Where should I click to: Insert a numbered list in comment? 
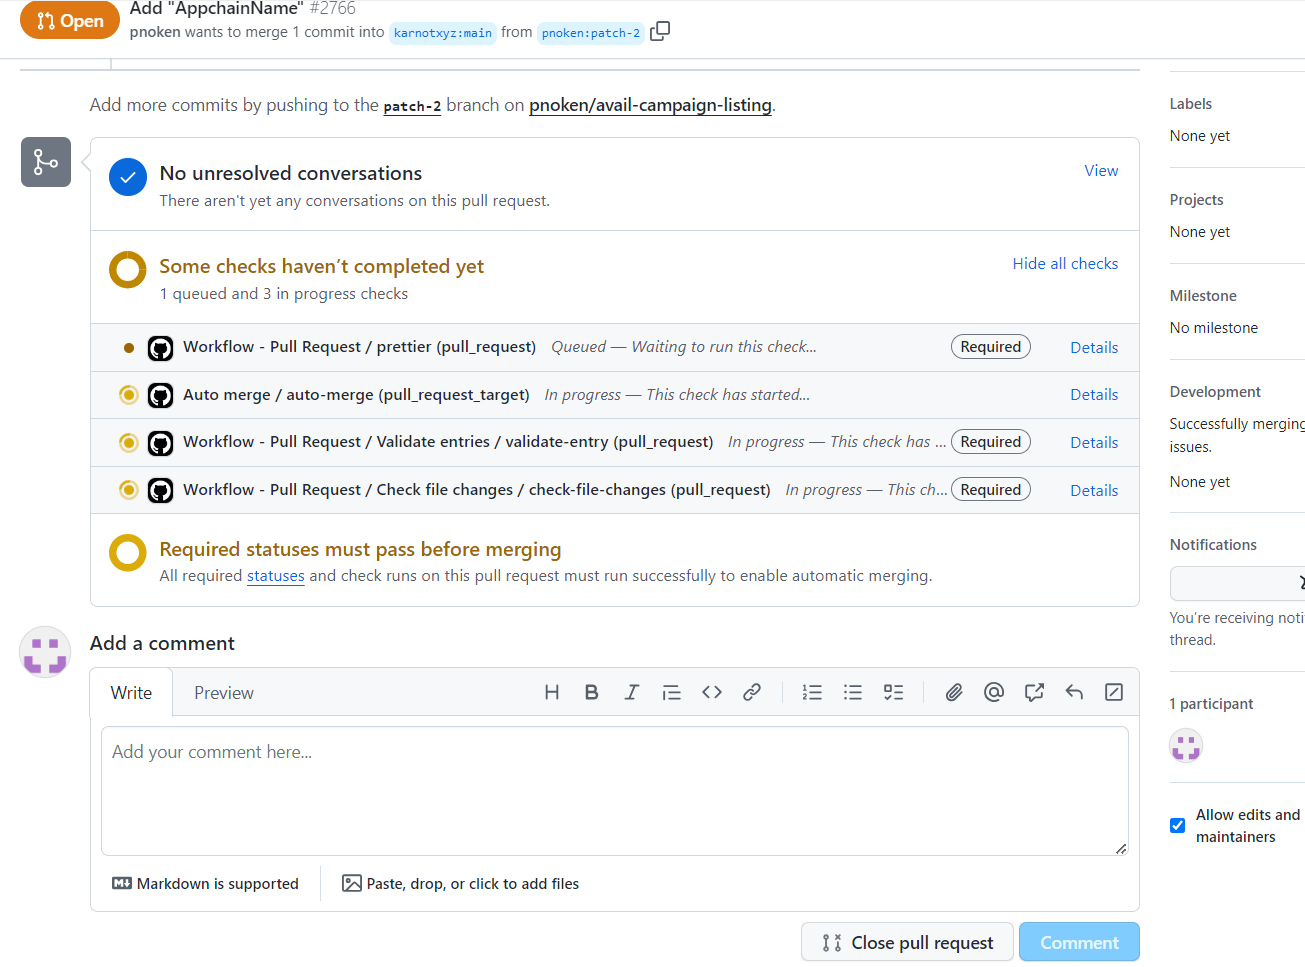[x=812, y=692]
